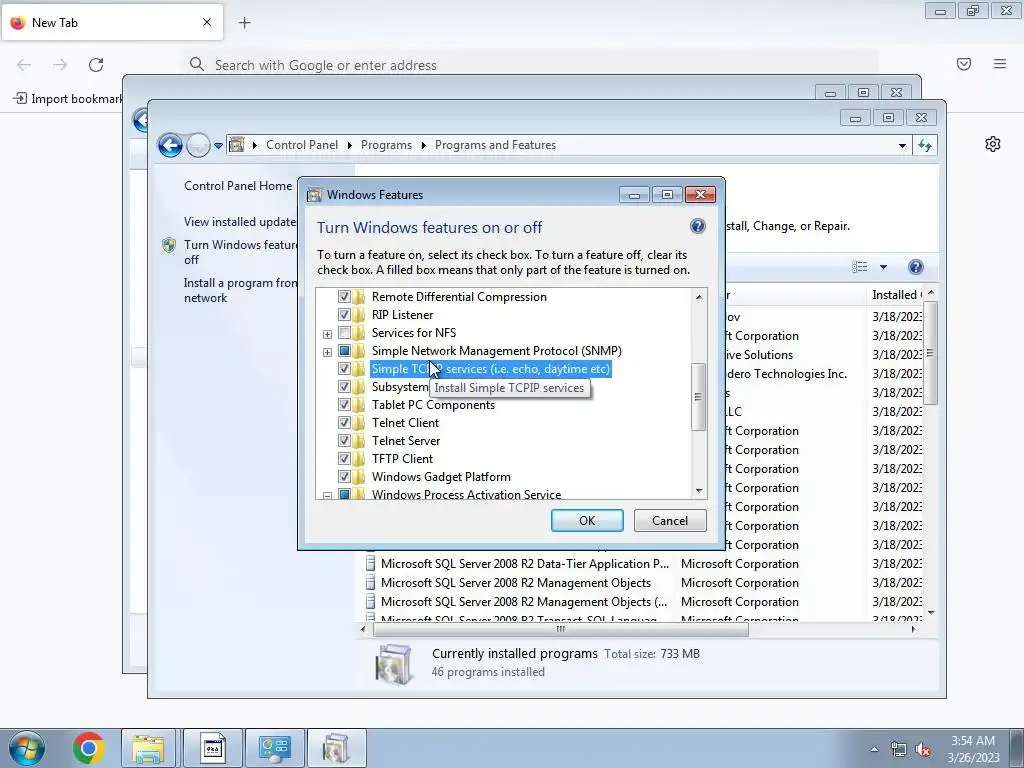Open New Tab page settings gear
Screen dimensions: 1024x768
tap(993, 144)
